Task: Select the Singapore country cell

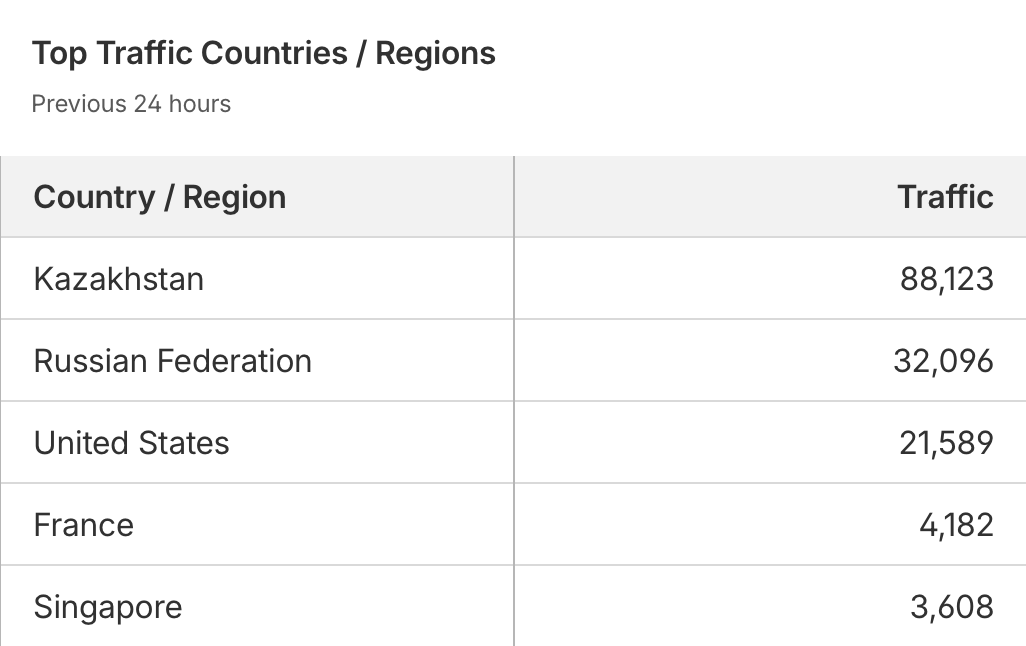Action: pyautogui.click(x=108, y=607)
